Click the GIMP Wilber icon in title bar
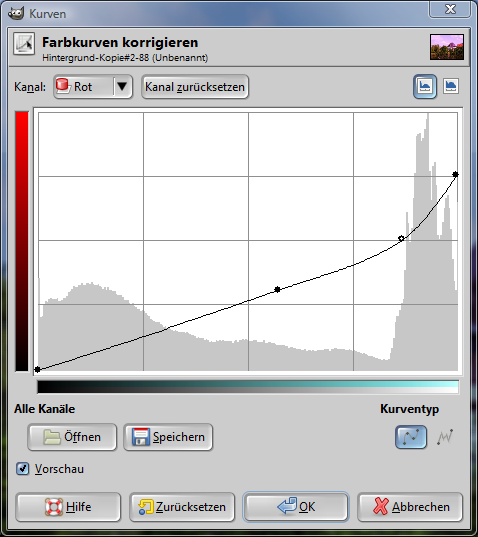 pyautogui.click(x=16, y=13)
